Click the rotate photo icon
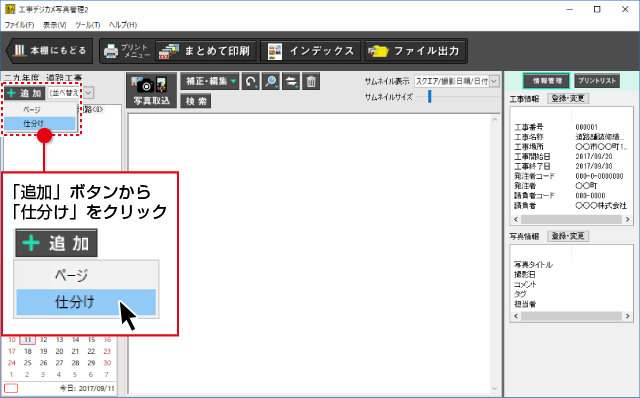The width and height of the screenshot is (640, 398). click(x=251, y=81)
